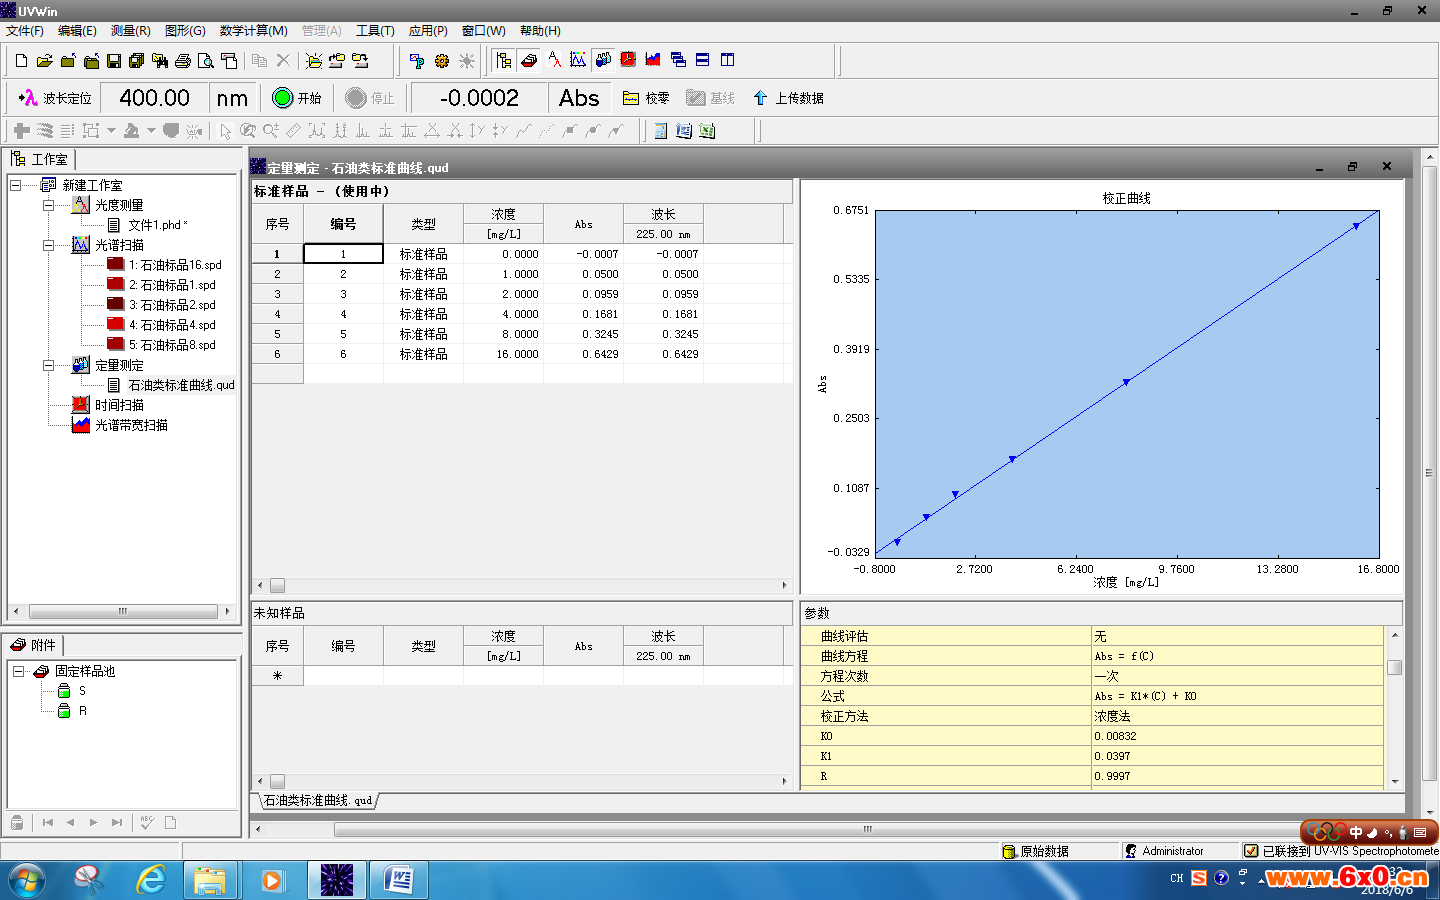Screen dimensions: 1440x900
Task: Select the 石油类标准曲线.qud bottom tab
Action: [x=317, y=800]
